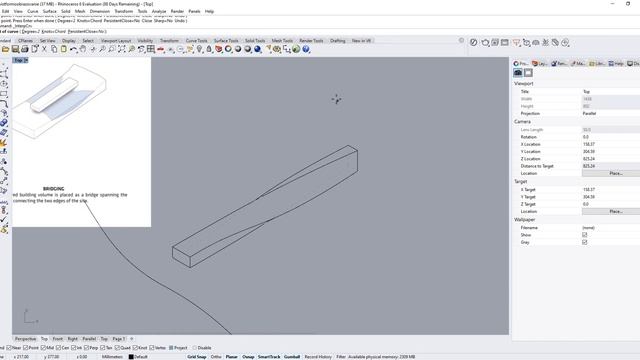Click the Render blue sphere icon
This screenshot has height=360, width=640.
[258, 49]
